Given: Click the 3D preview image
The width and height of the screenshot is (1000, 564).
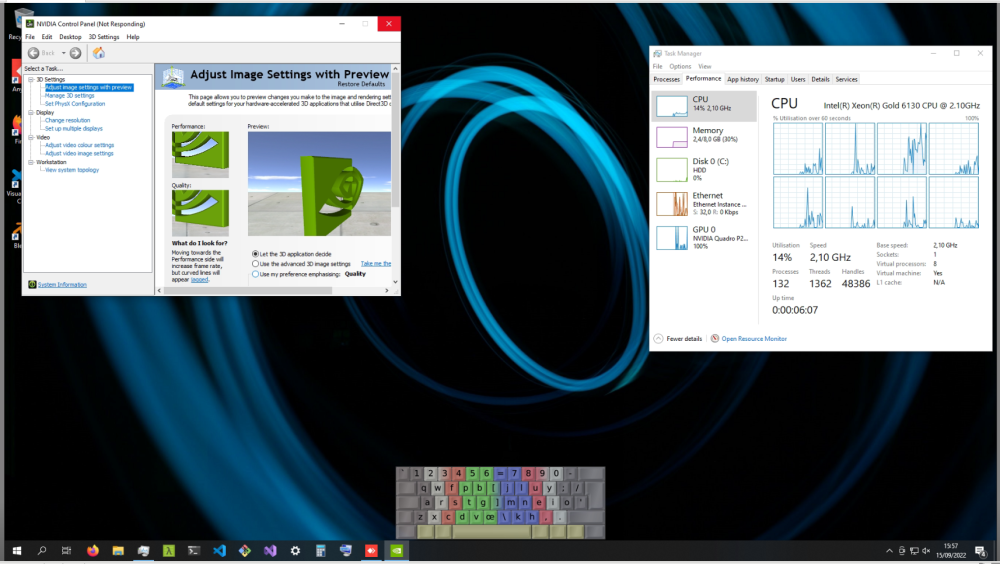Looking at the screenshot, I should [x=319, y=184].
